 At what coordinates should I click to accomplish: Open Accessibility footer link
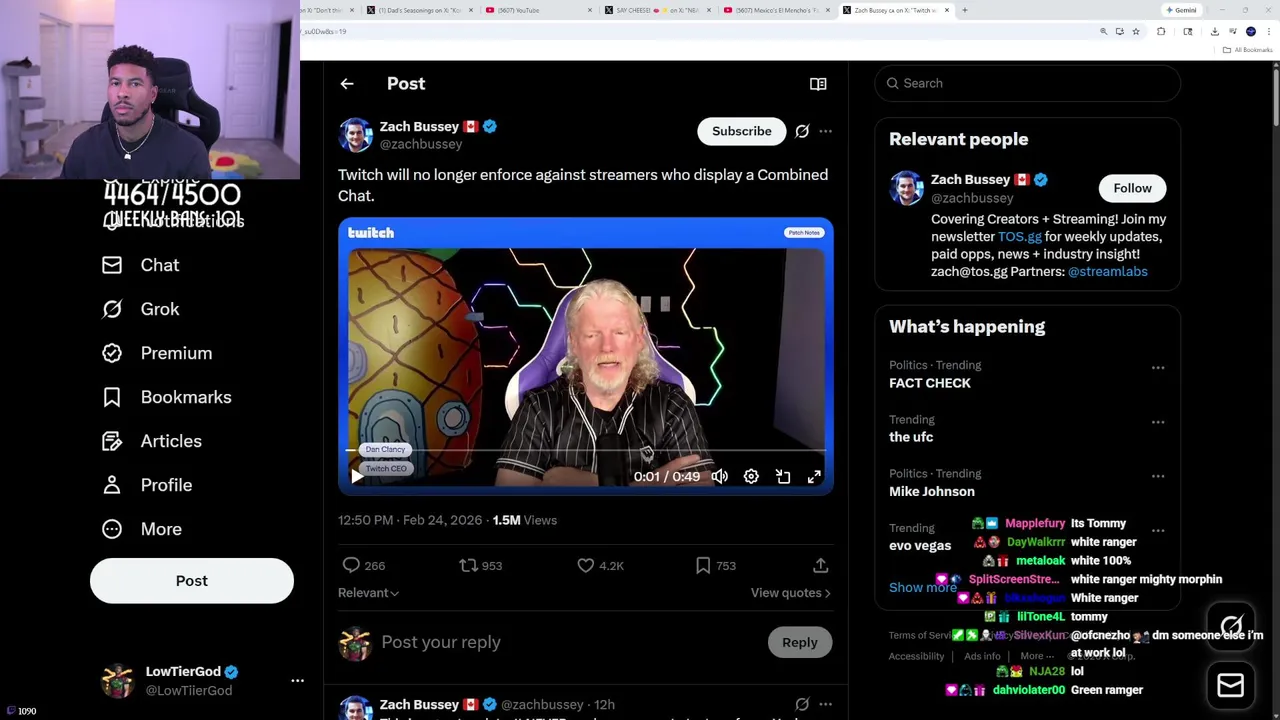tap(916, 656)
